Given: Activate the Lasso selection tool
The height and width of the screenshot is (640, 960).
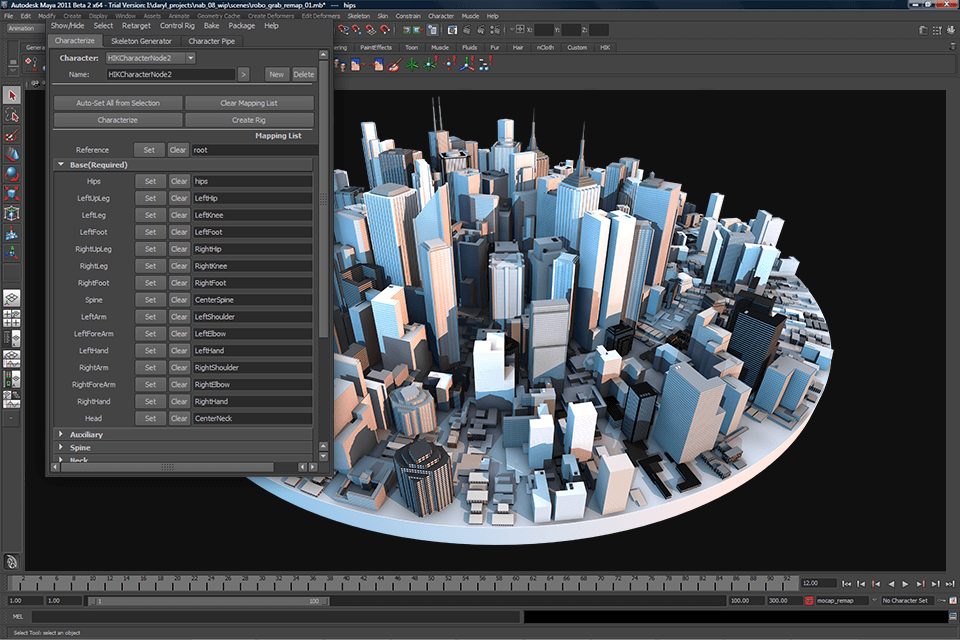Looking at the screenshot, I should 12,115.
